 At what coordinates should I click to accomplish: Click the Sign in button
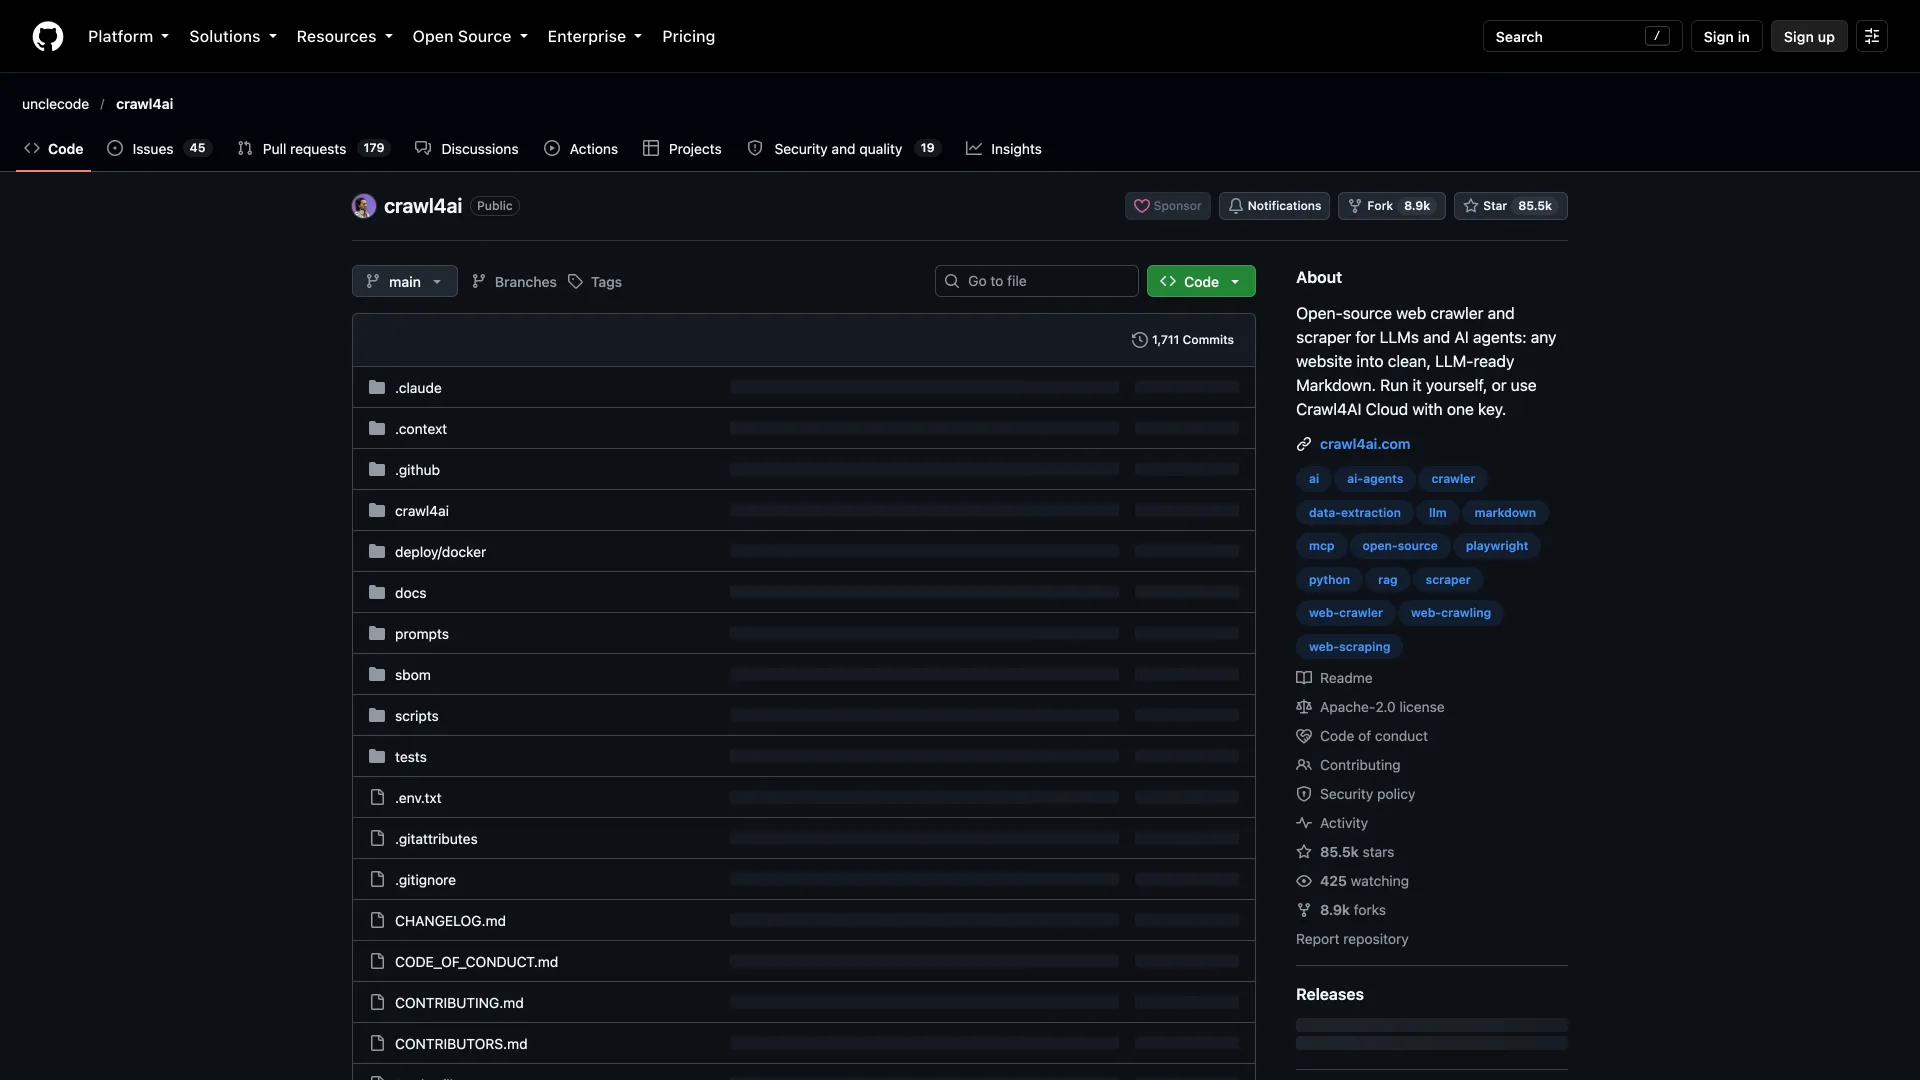tap(1726, 37)
